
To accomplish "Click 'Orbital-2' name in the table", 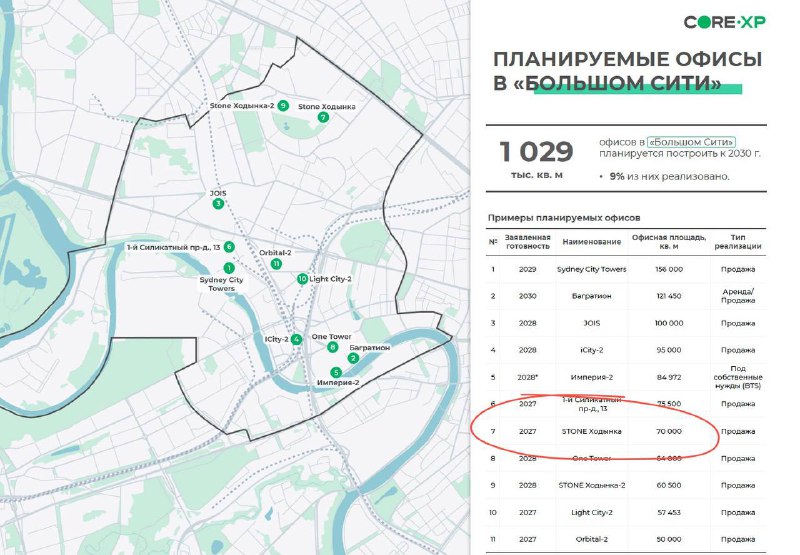I will coord(591,539).
